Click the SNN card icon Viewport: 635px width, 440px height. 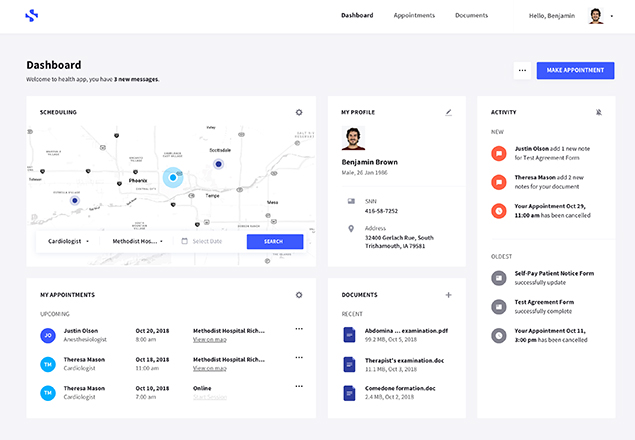point(351,201)
